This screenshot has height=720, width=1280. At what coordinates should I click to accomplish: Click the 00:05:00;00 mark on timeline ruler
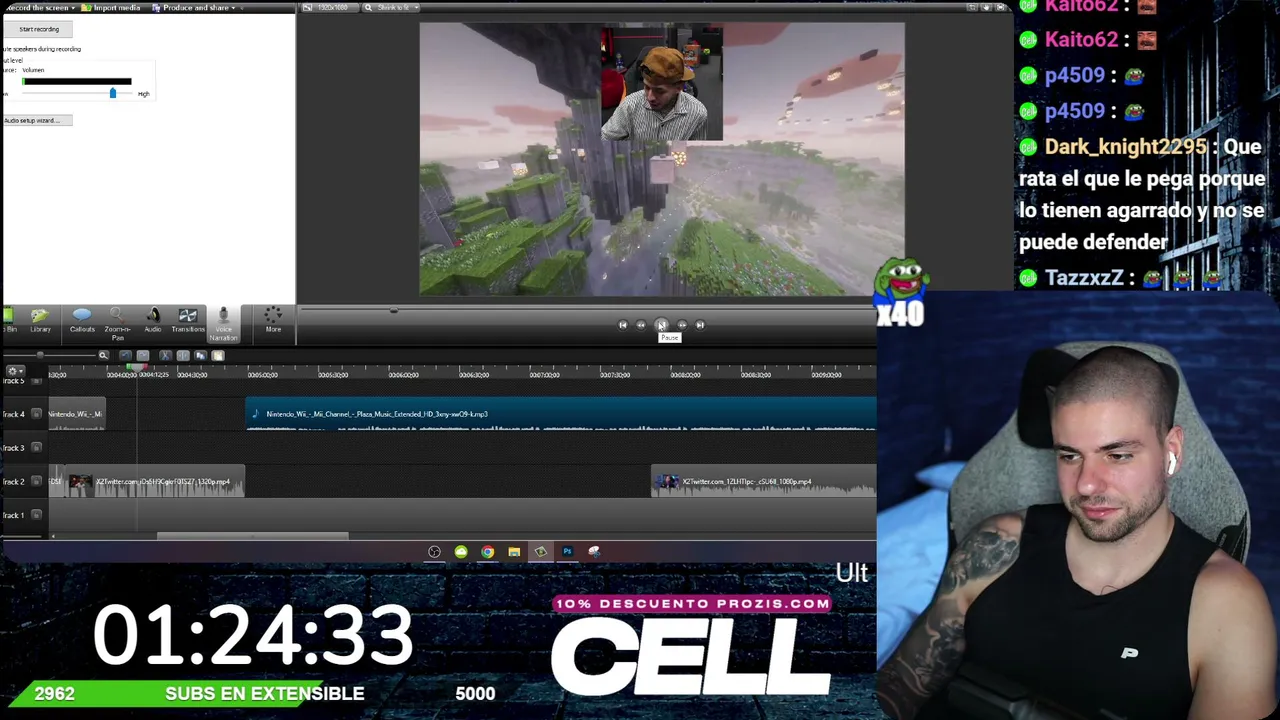pos(262,375)
